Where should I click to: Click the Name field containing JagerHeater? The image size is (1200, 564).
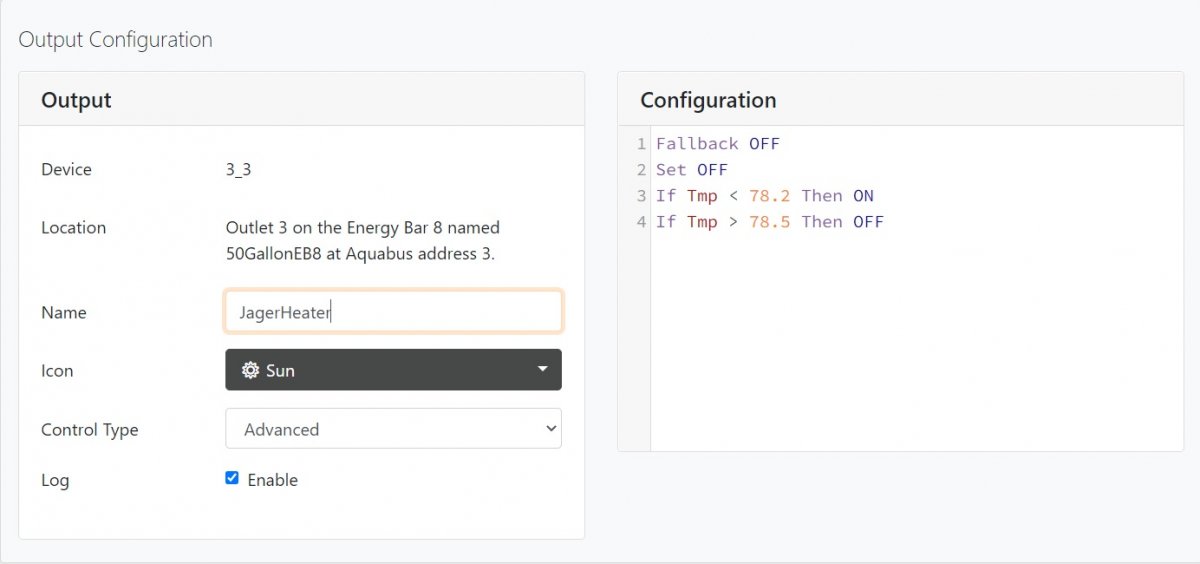393,312
